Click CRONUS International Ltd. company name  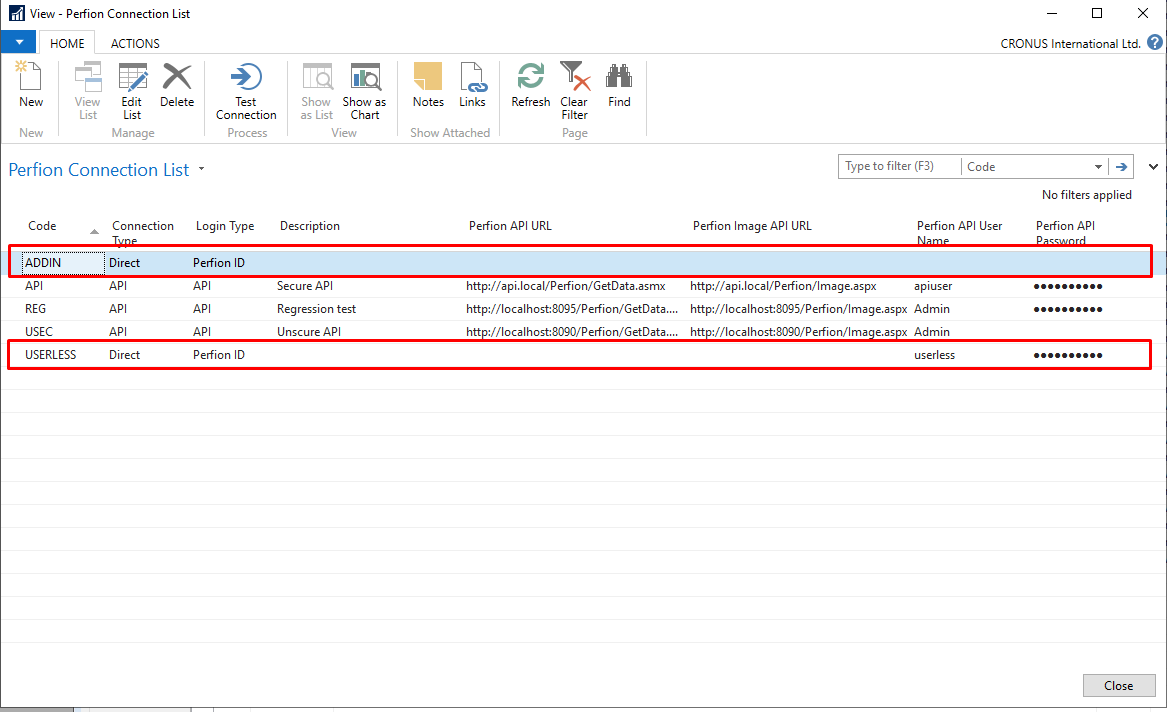click(x=1070, y=43)
